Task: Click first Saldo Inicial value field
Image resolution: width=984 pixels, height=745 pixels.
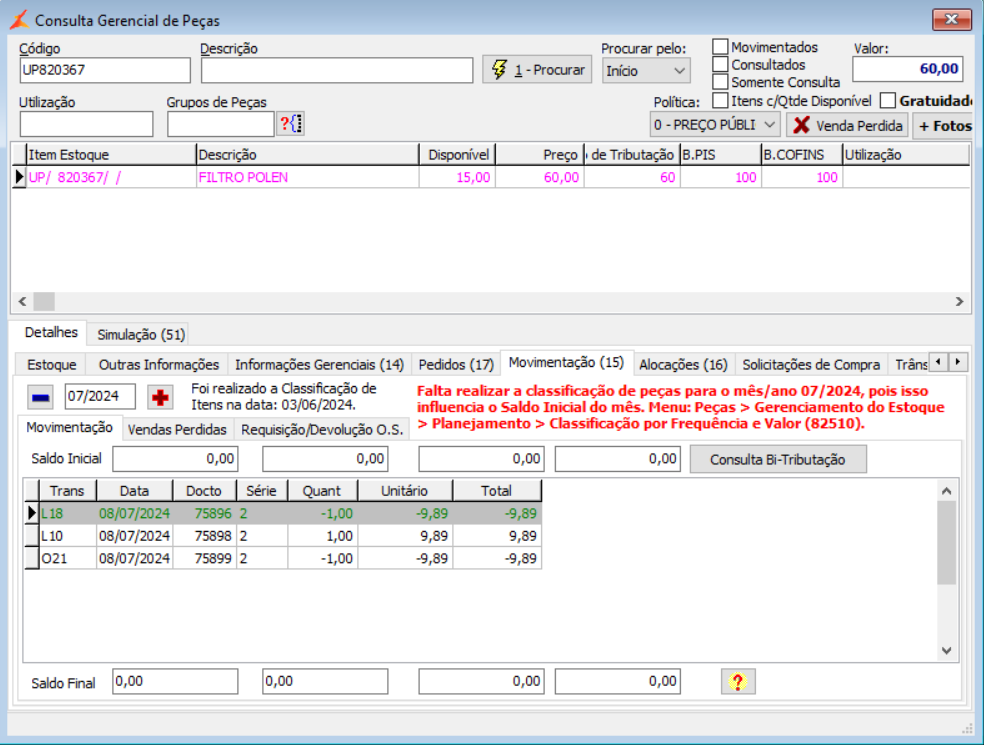Action: [x=176, y=459]
